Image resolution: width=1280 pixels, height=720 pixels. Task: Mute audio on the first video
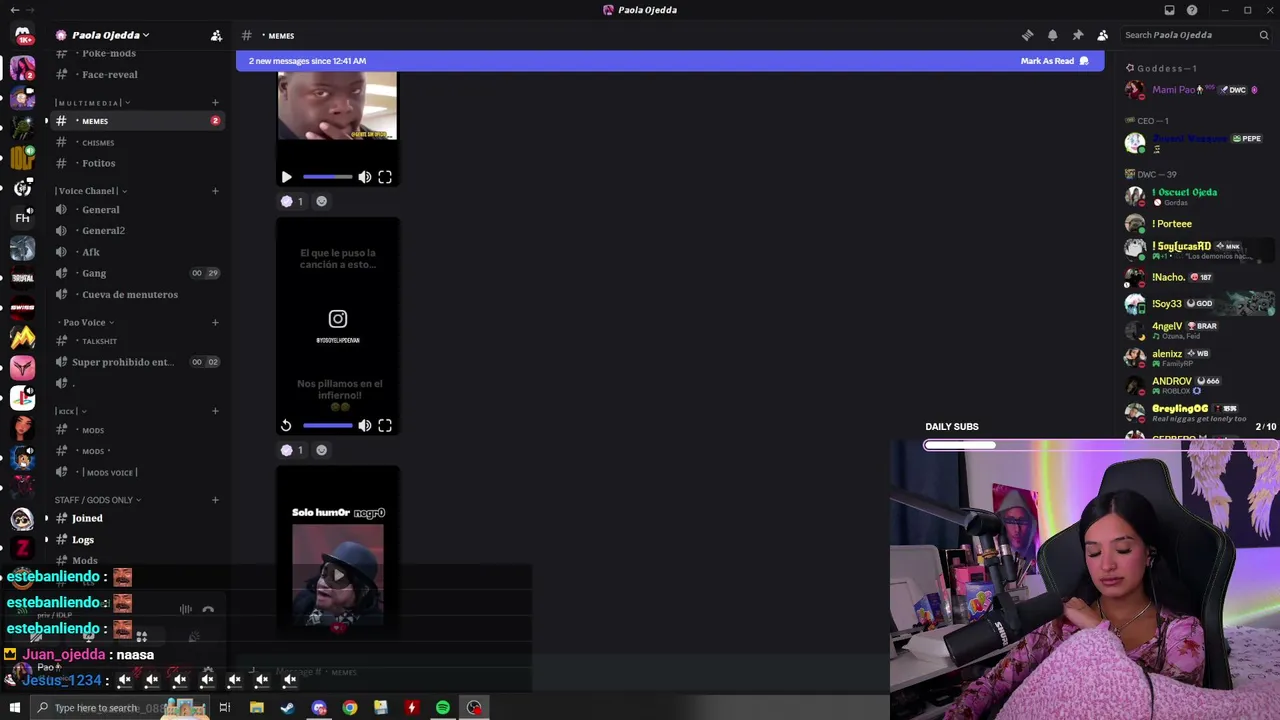pos(365,177)
